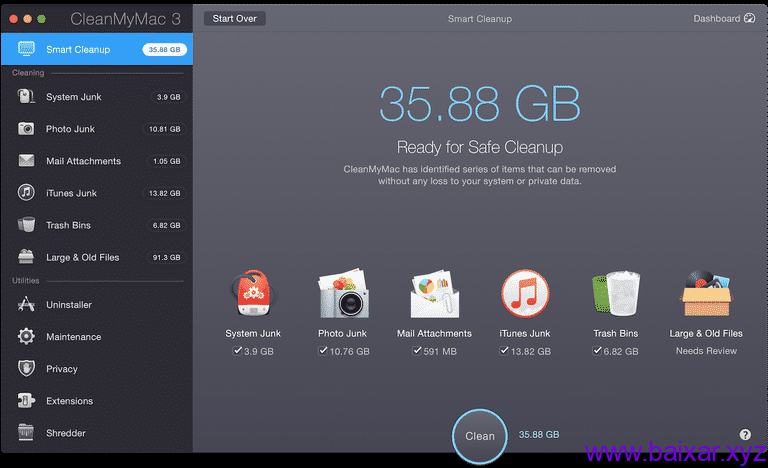
Task: Click the Shredder icon in sidebar
Action: click(26, 432)
